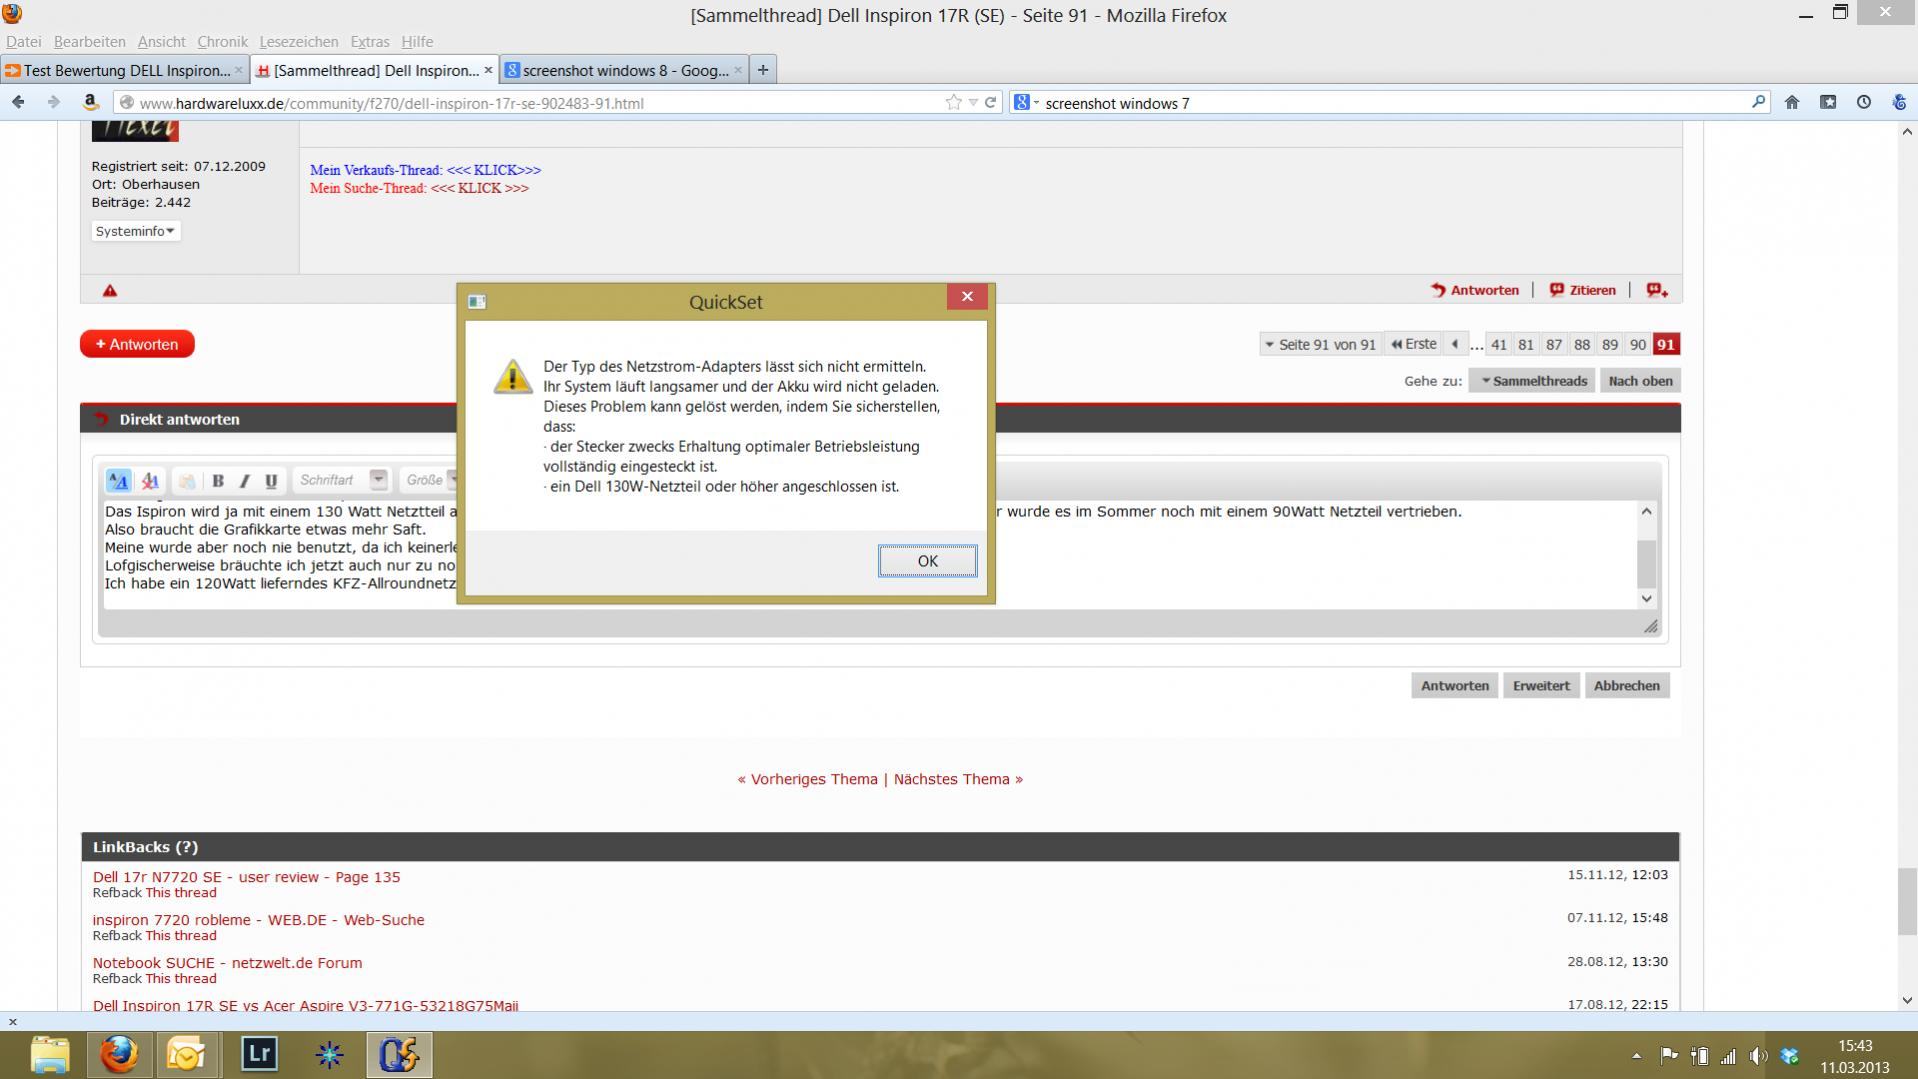Viewport: 1918px width, 1079px height.
Task: Go back with the browser back arrow
Action: coord(18,102)
